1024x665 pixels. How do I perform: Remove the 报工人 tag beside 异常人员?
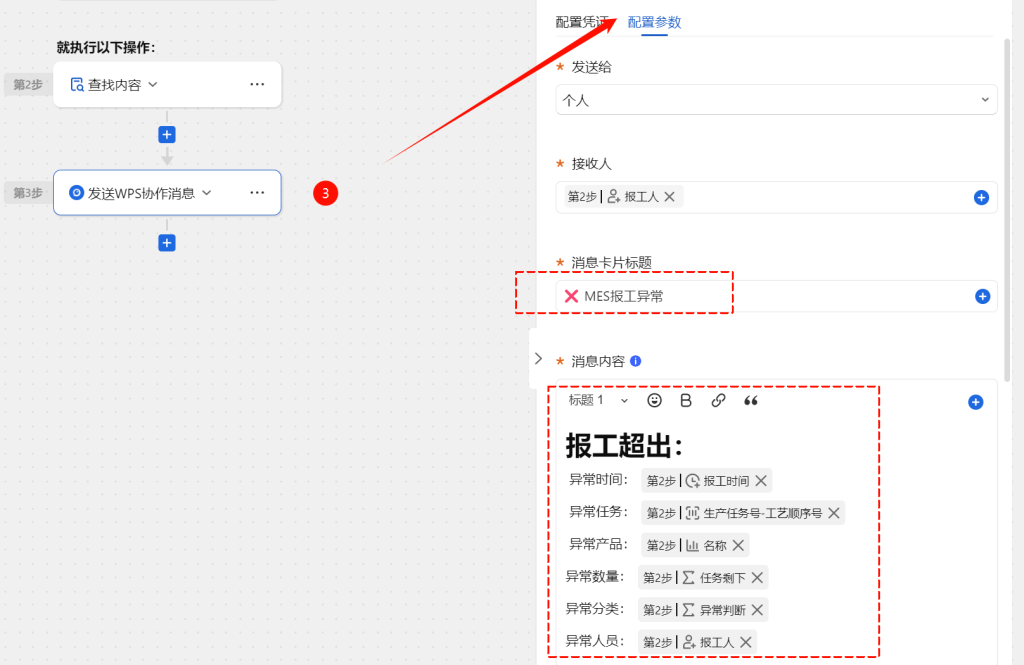[746, 642]
